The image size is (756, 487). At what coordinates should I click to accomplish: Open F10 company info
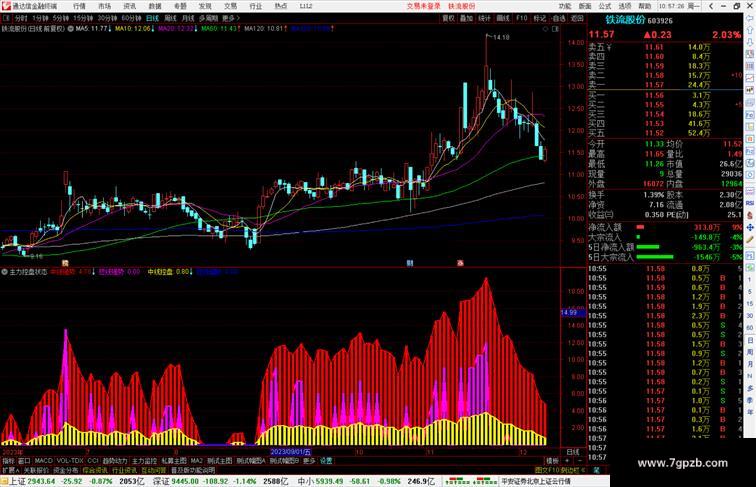click(x=522, y=18)
